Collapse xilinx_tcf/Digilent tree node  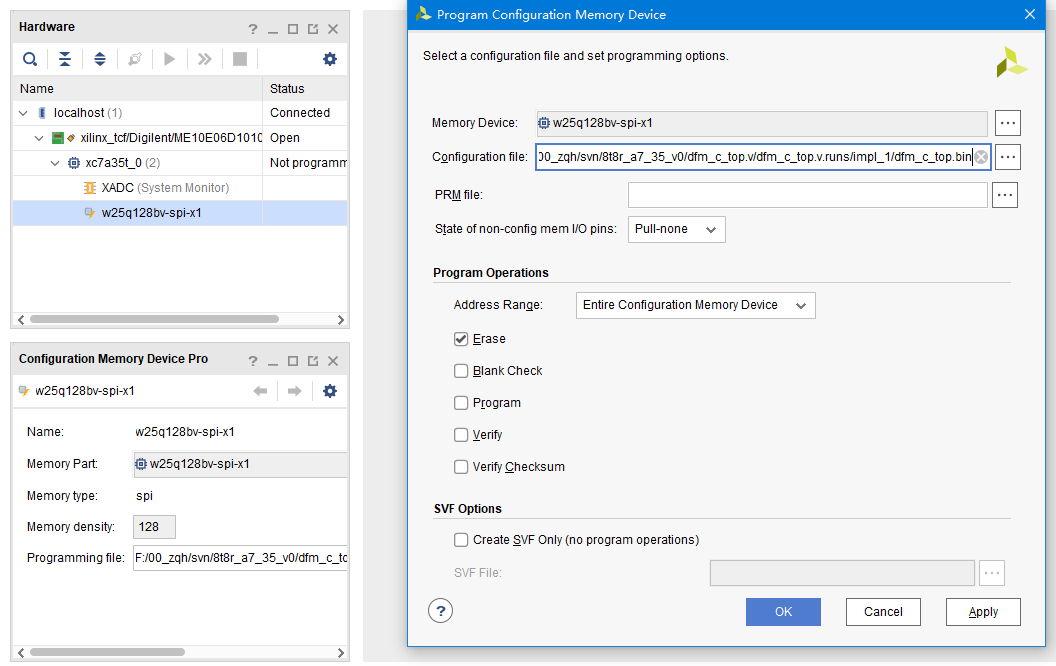(39, 138)
